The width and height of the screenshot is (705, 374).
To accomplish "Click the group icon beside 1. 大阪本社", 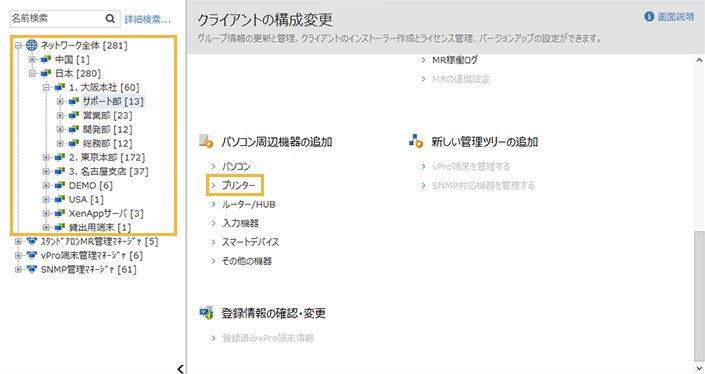I will click(x=60, y=87).
